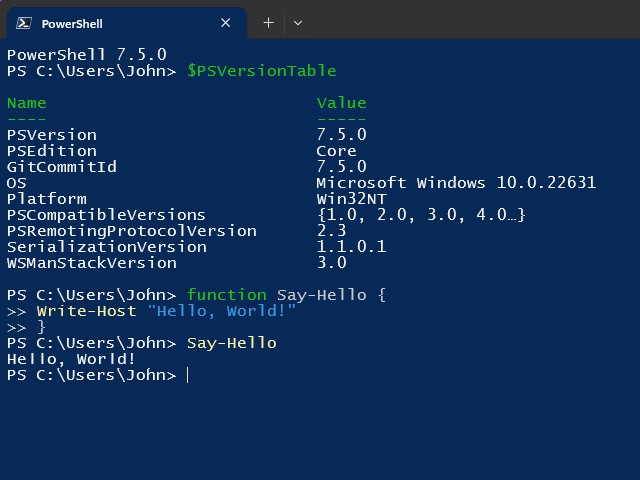This screenshot has height=480, width=640.
Task: Click the Value column header
Action: 341,103
